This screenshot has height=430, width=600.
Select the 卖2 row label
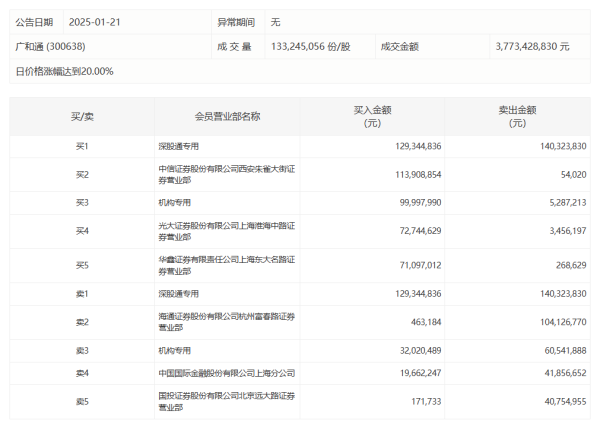[x=82, y=322]
